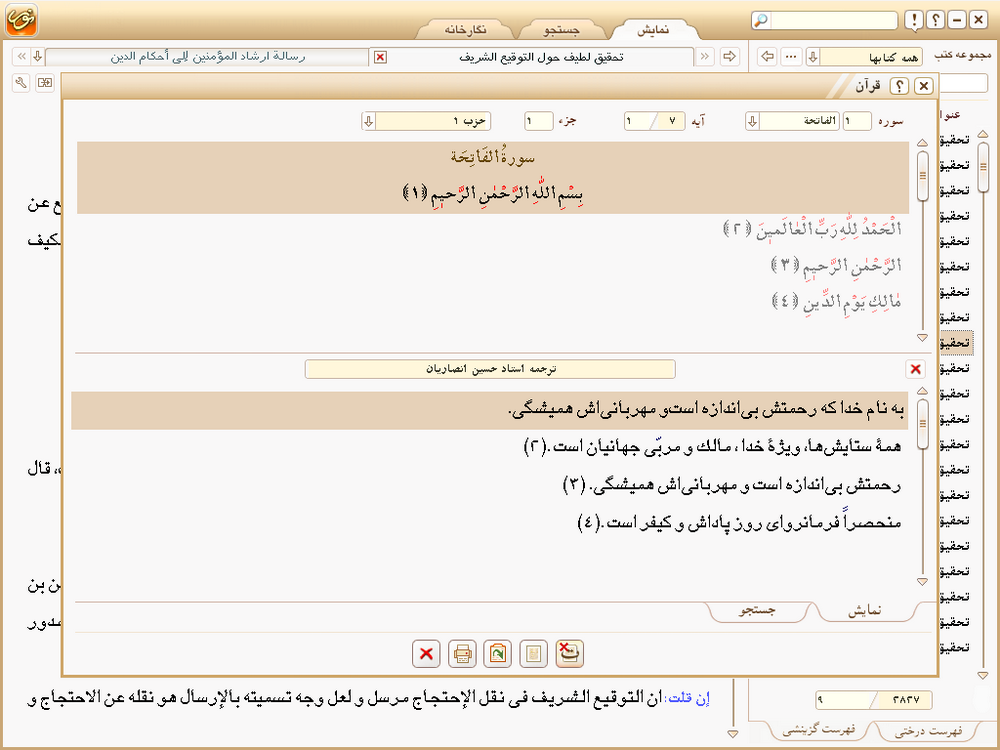Open the ترجمه استاد حسین انصاریان translation selector

[490, 369]
